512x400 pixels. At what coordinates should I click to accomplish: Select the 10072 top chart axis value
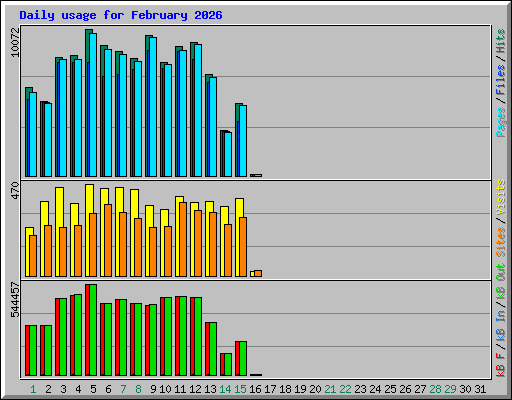click(x=15, y=42)
